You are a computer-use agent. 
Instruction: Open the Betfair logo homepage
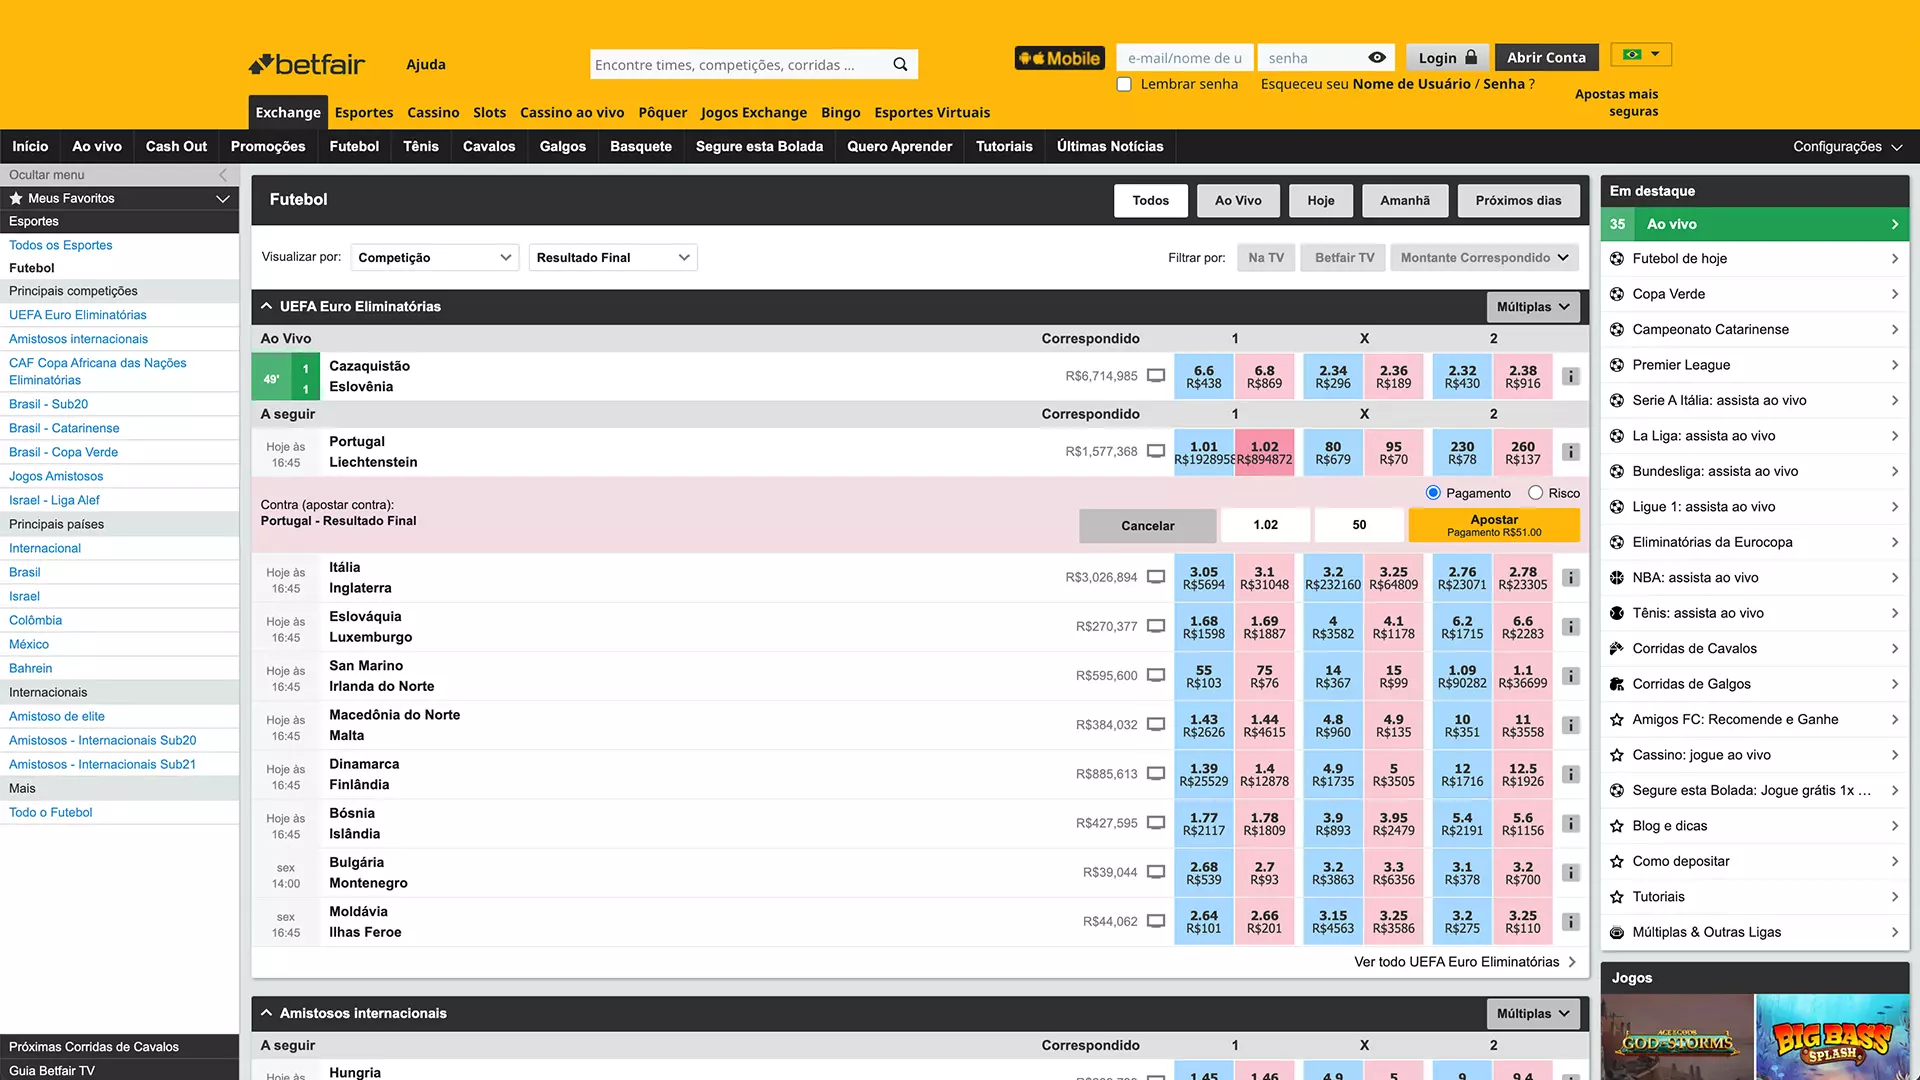307,64
